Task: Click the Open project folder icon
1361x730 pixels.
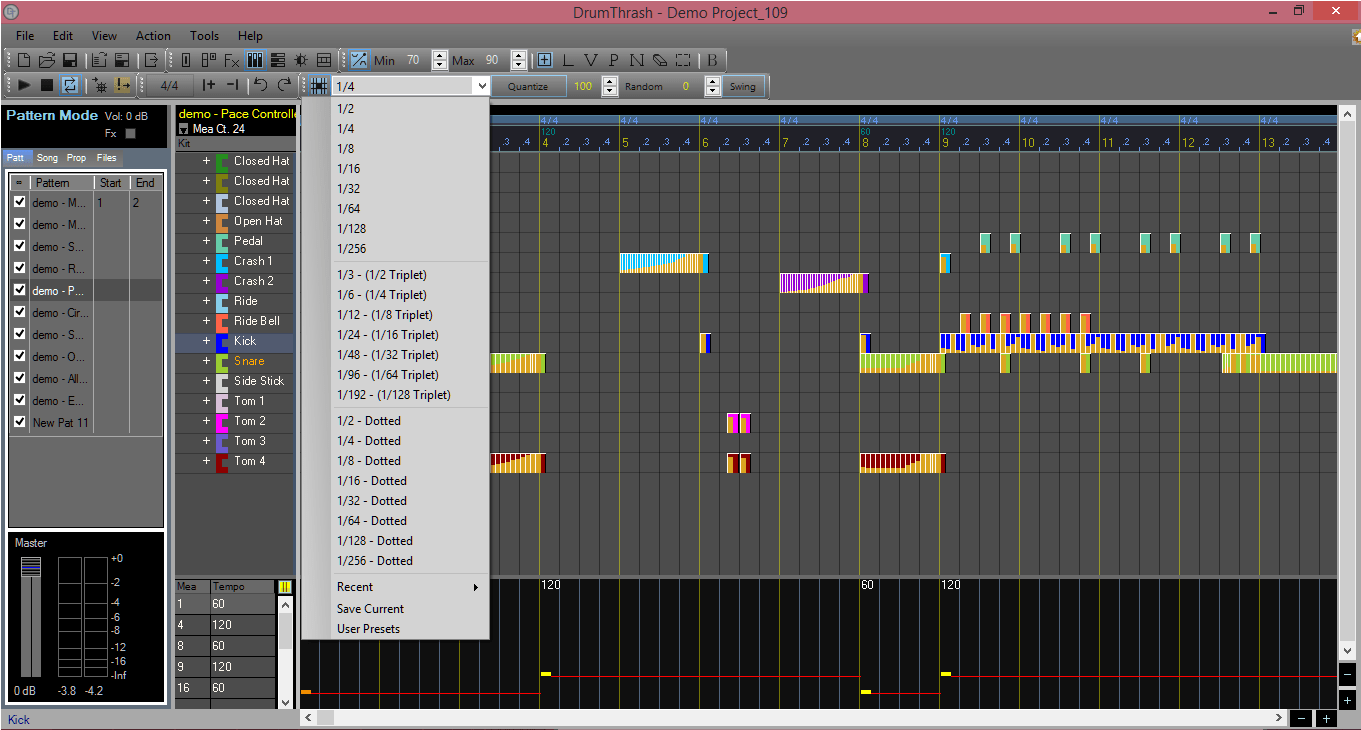Action: [x=47, y=60]
